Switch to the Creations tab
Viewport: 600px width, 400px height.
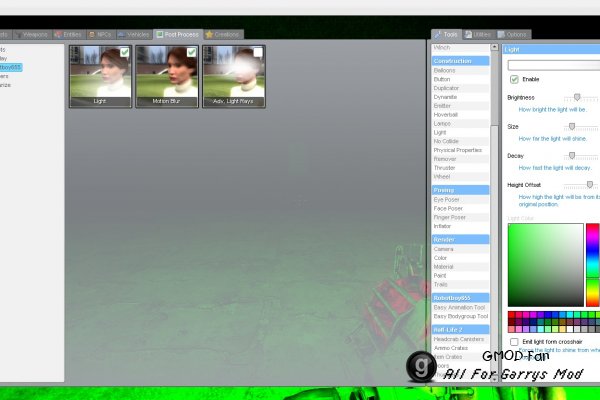tap(223, 34)
